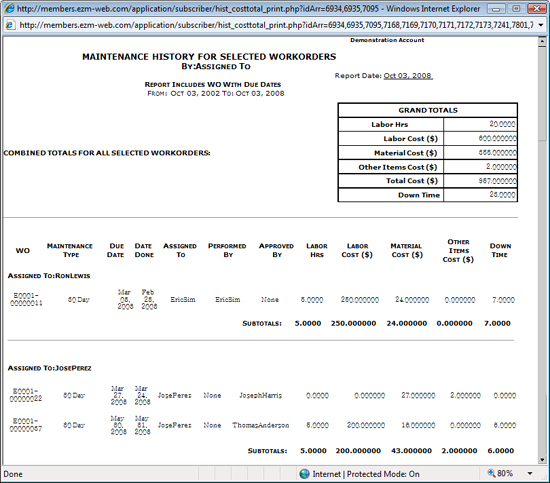Click the 'Done' status text
The width and height of the screenshot is (550, 483).
click(13, 474)
